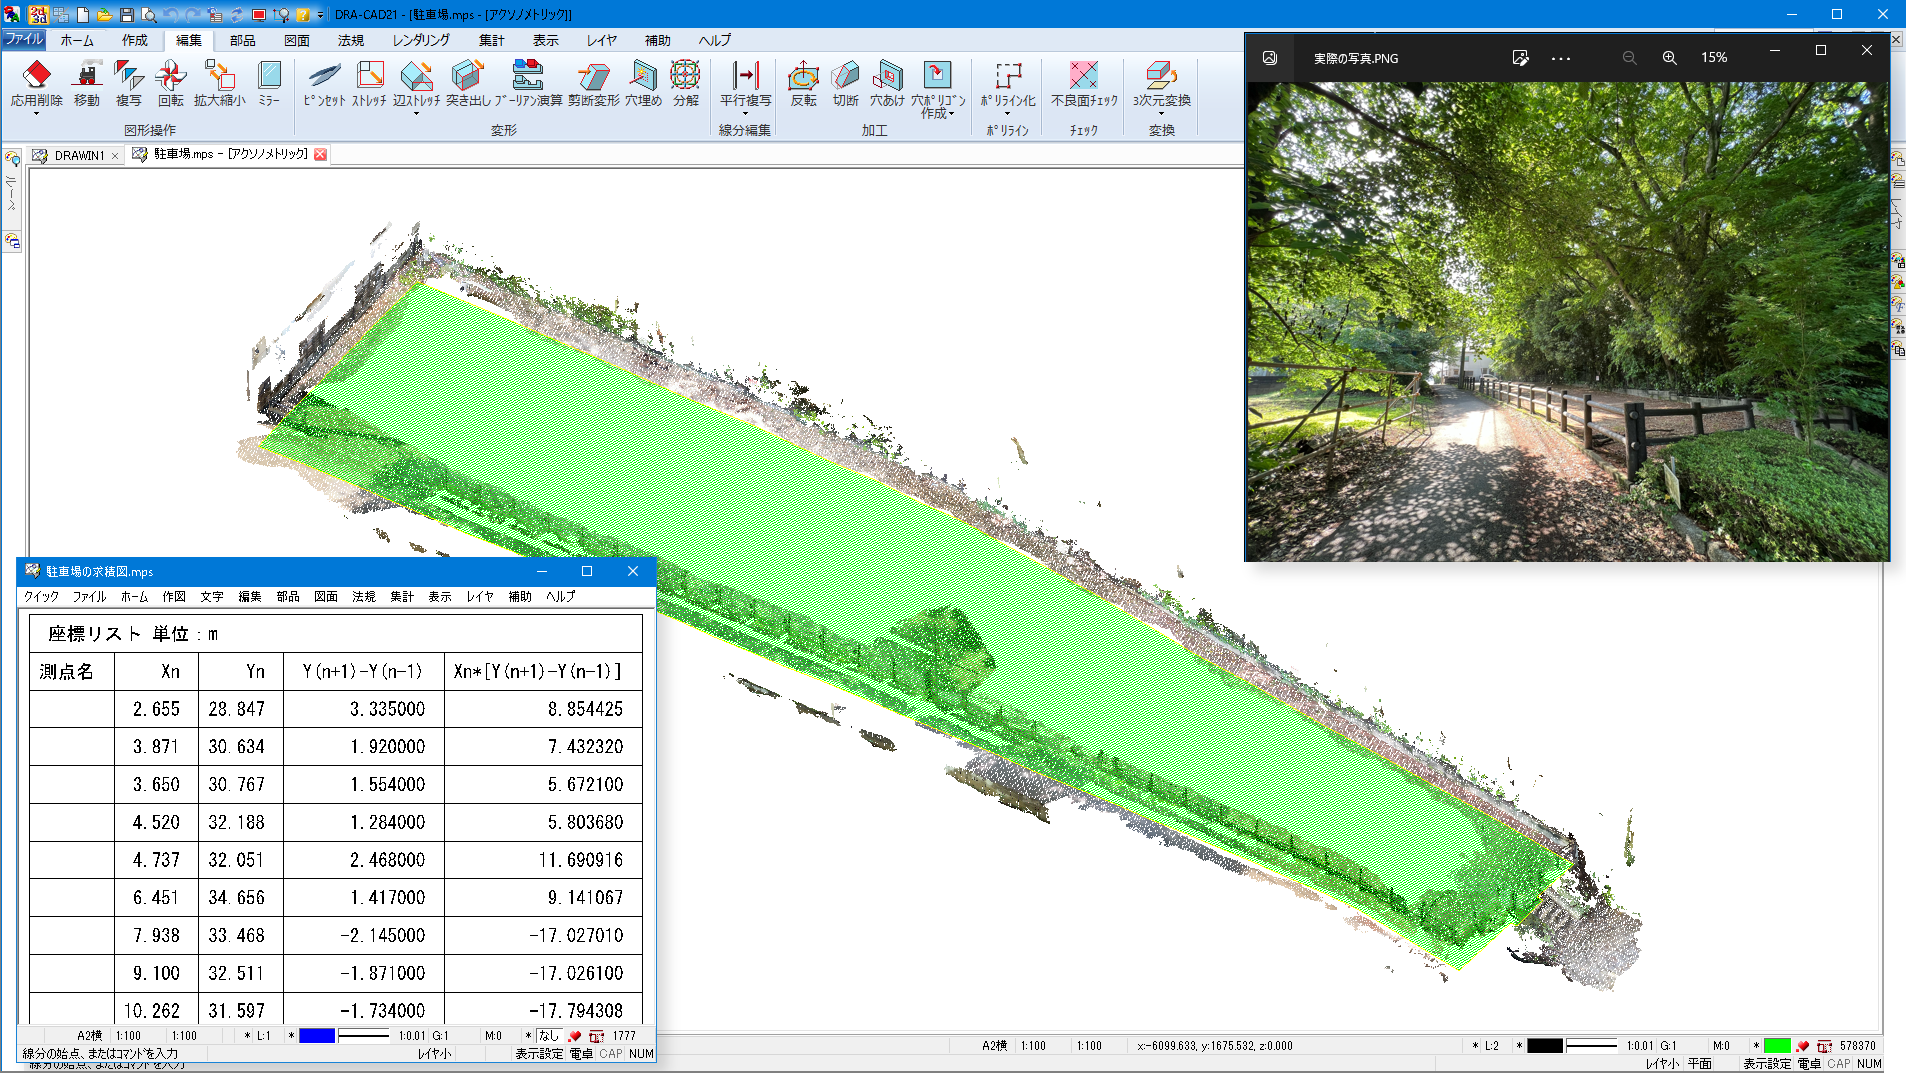
Task: Open the photo viewer's three-dot more options
Action: click(x=1560, y=58)
